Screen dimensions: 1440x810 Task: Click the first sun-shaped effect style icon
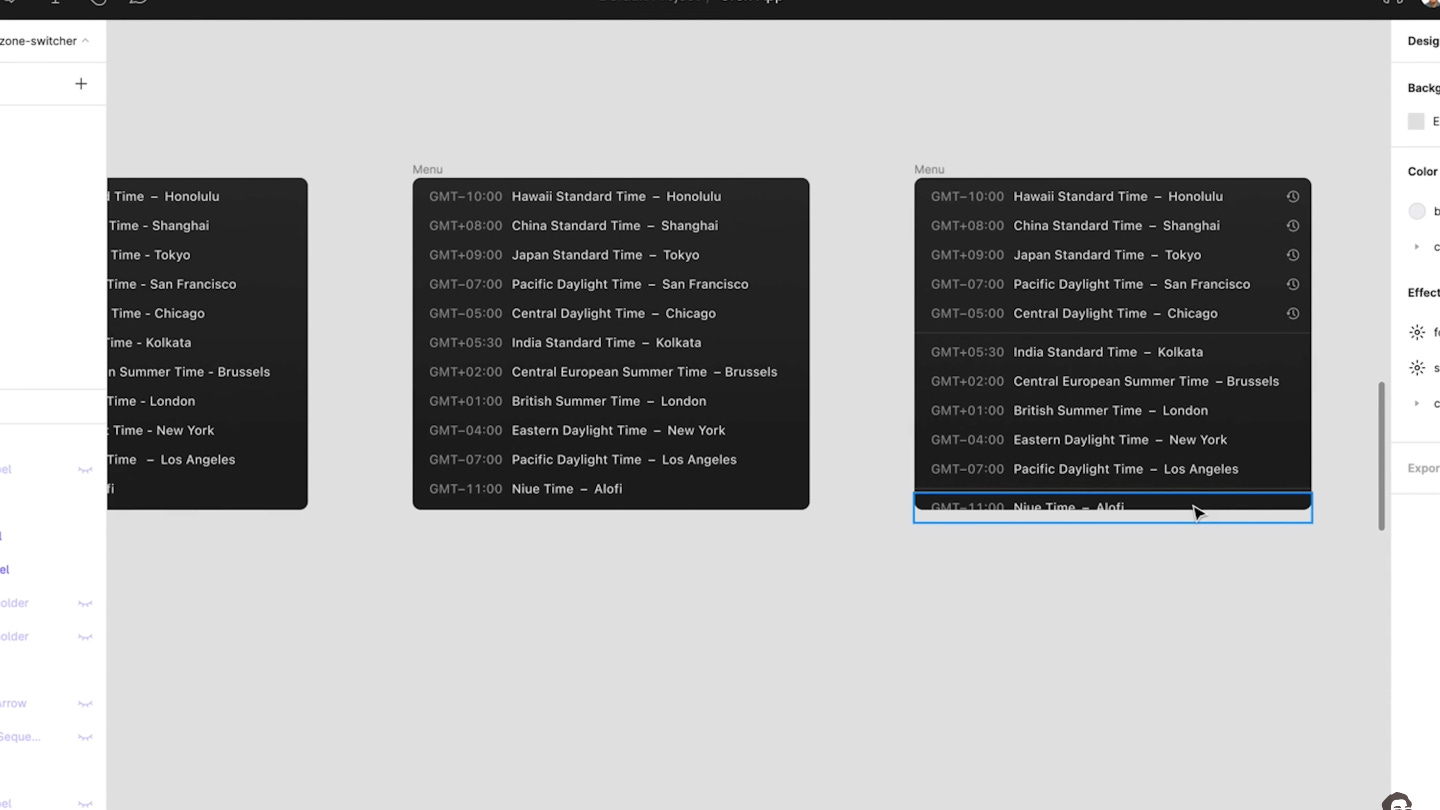(1417, 332)
